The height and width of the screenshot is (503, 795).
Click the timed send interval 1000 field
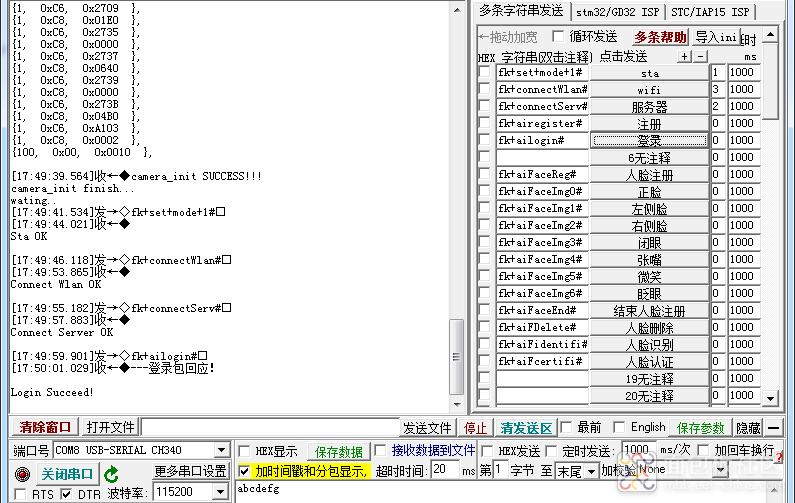[638, 450]
